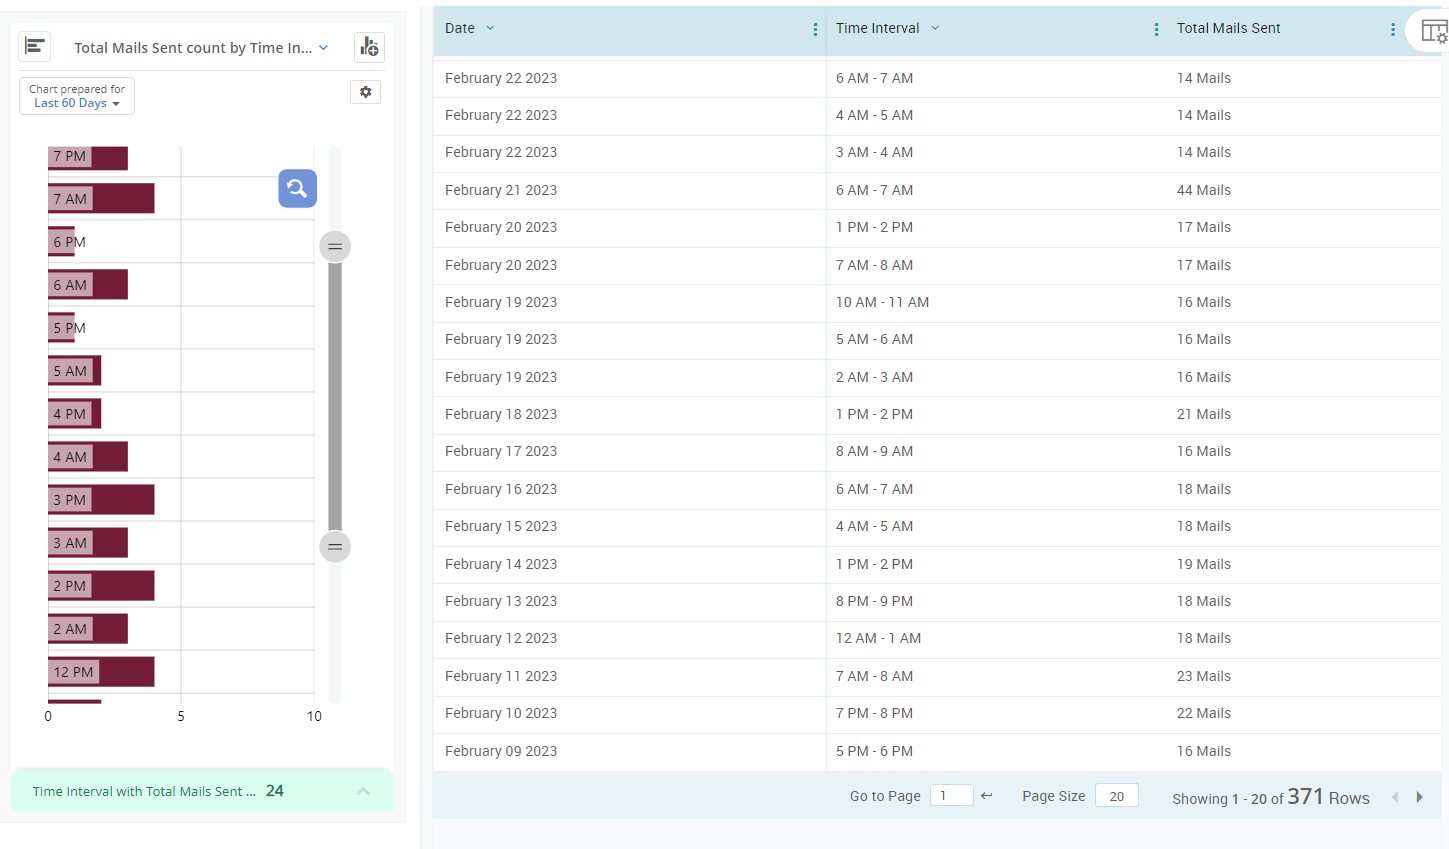
Task: Open the Total Mails Sent options menu
Action: (1393, 30)
